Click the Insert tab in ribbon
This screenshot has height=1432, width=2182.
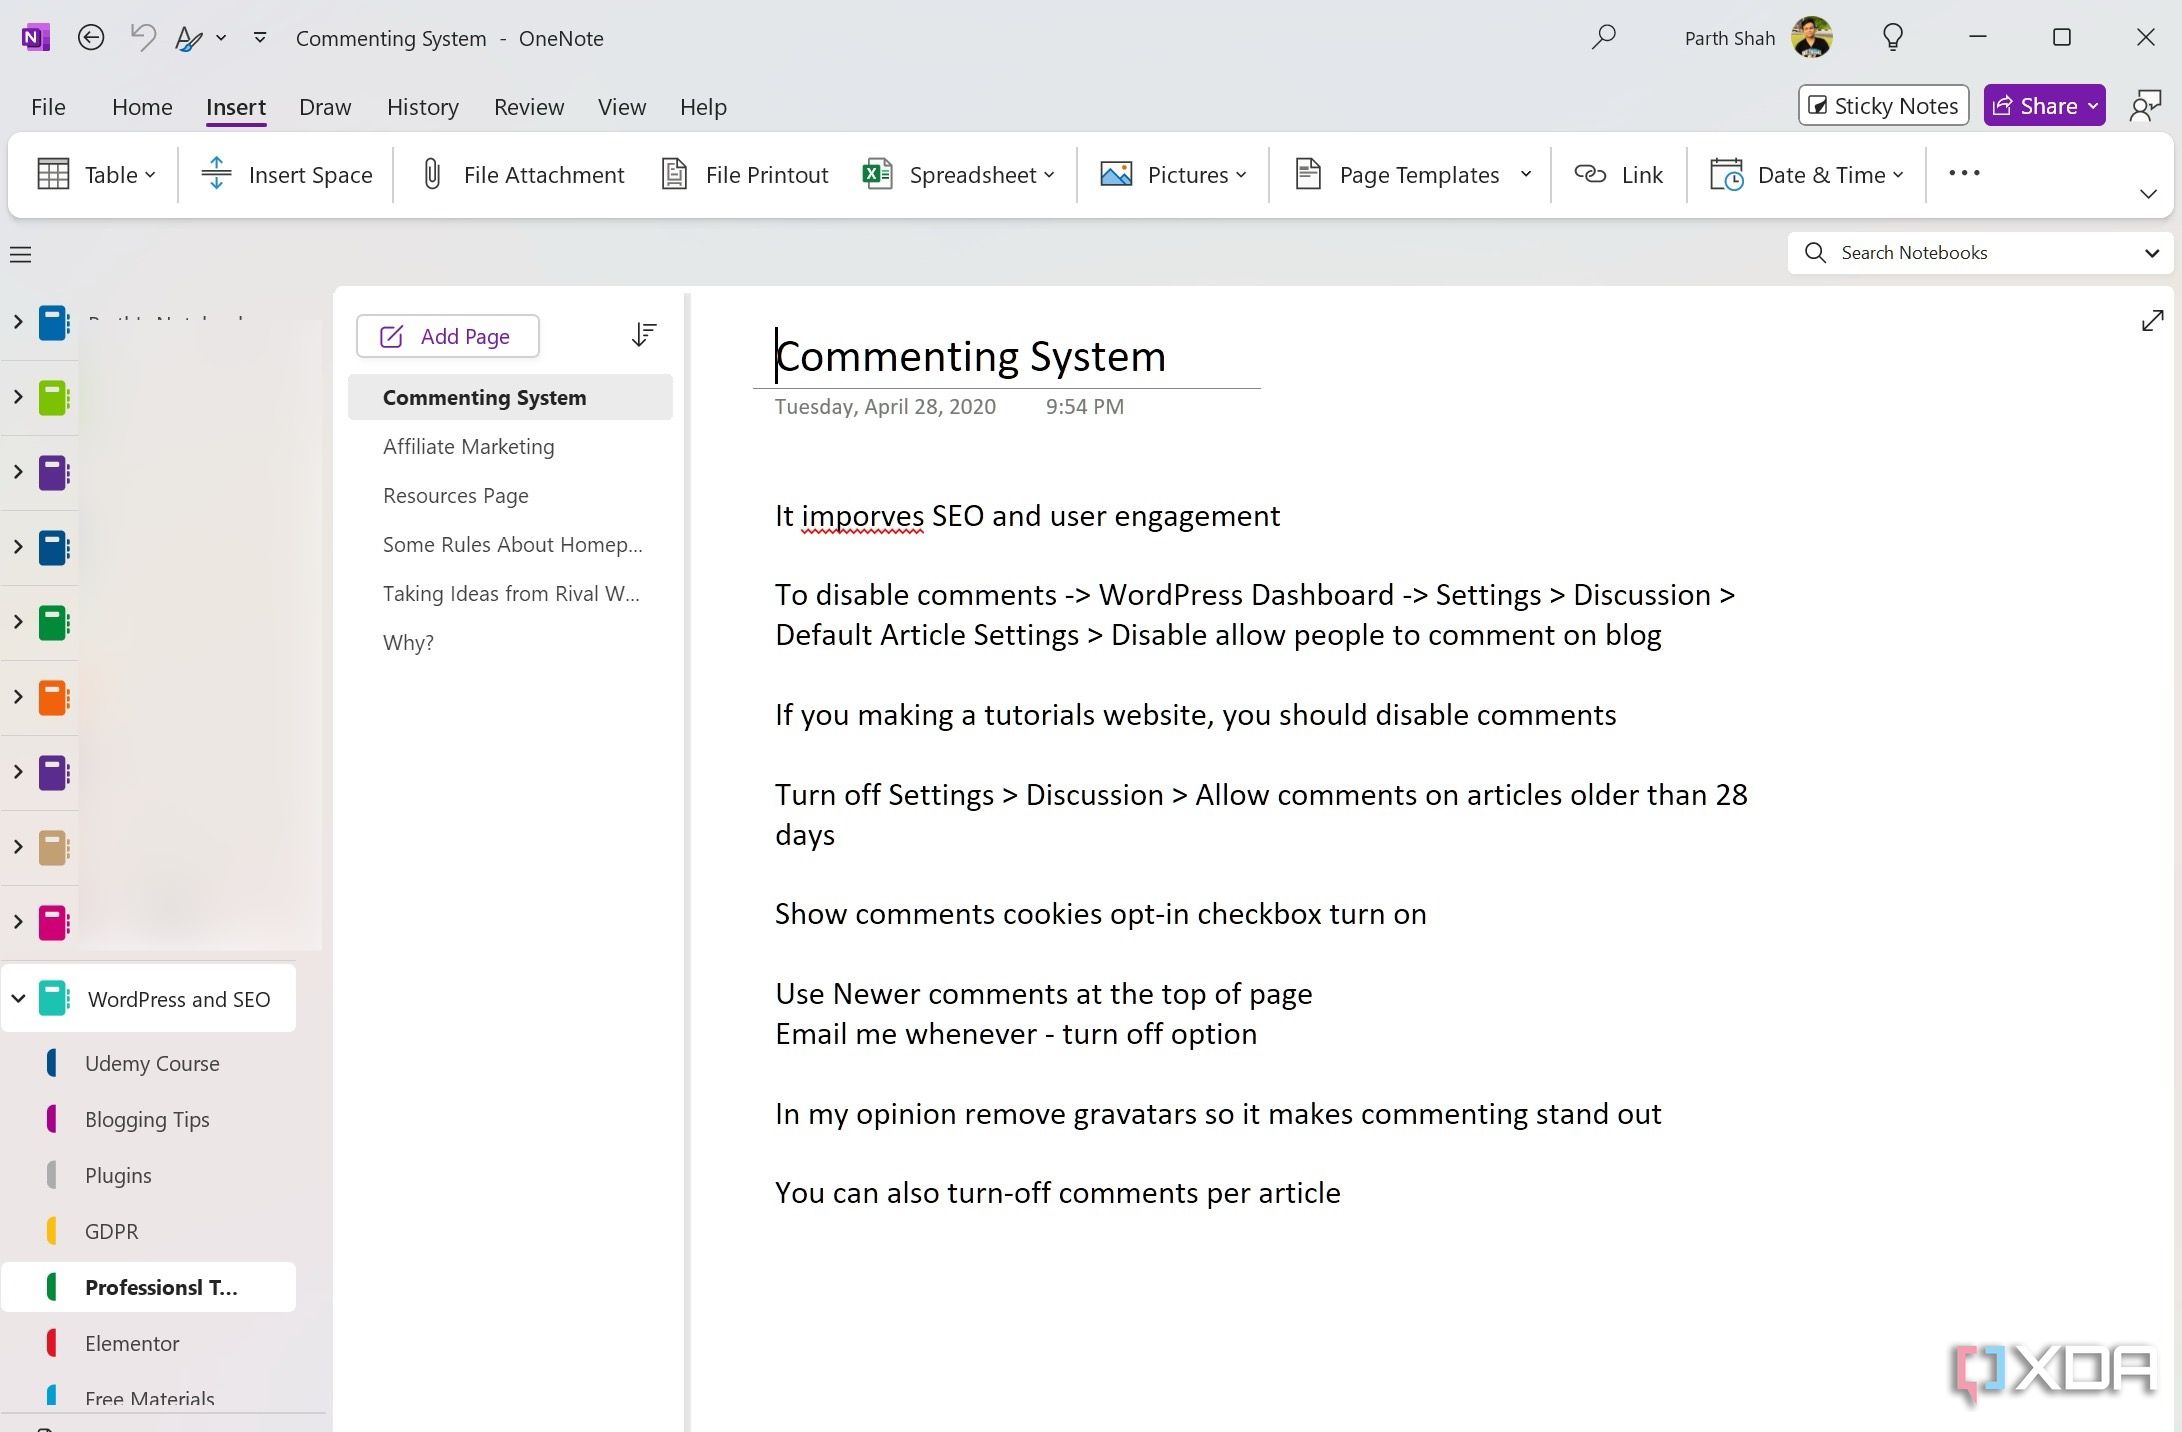click(x=236, y=107)
